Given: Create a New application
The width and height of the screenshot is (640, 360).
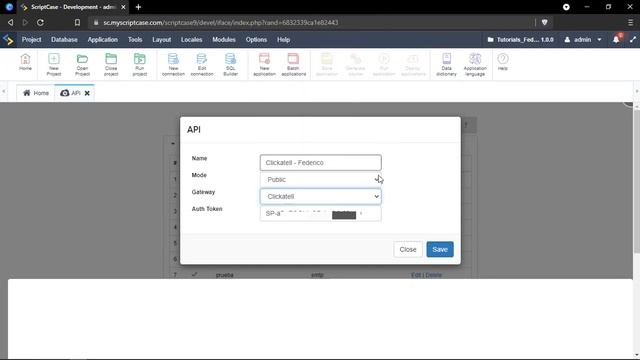Looking at the screenshot, I should (264, 64).
